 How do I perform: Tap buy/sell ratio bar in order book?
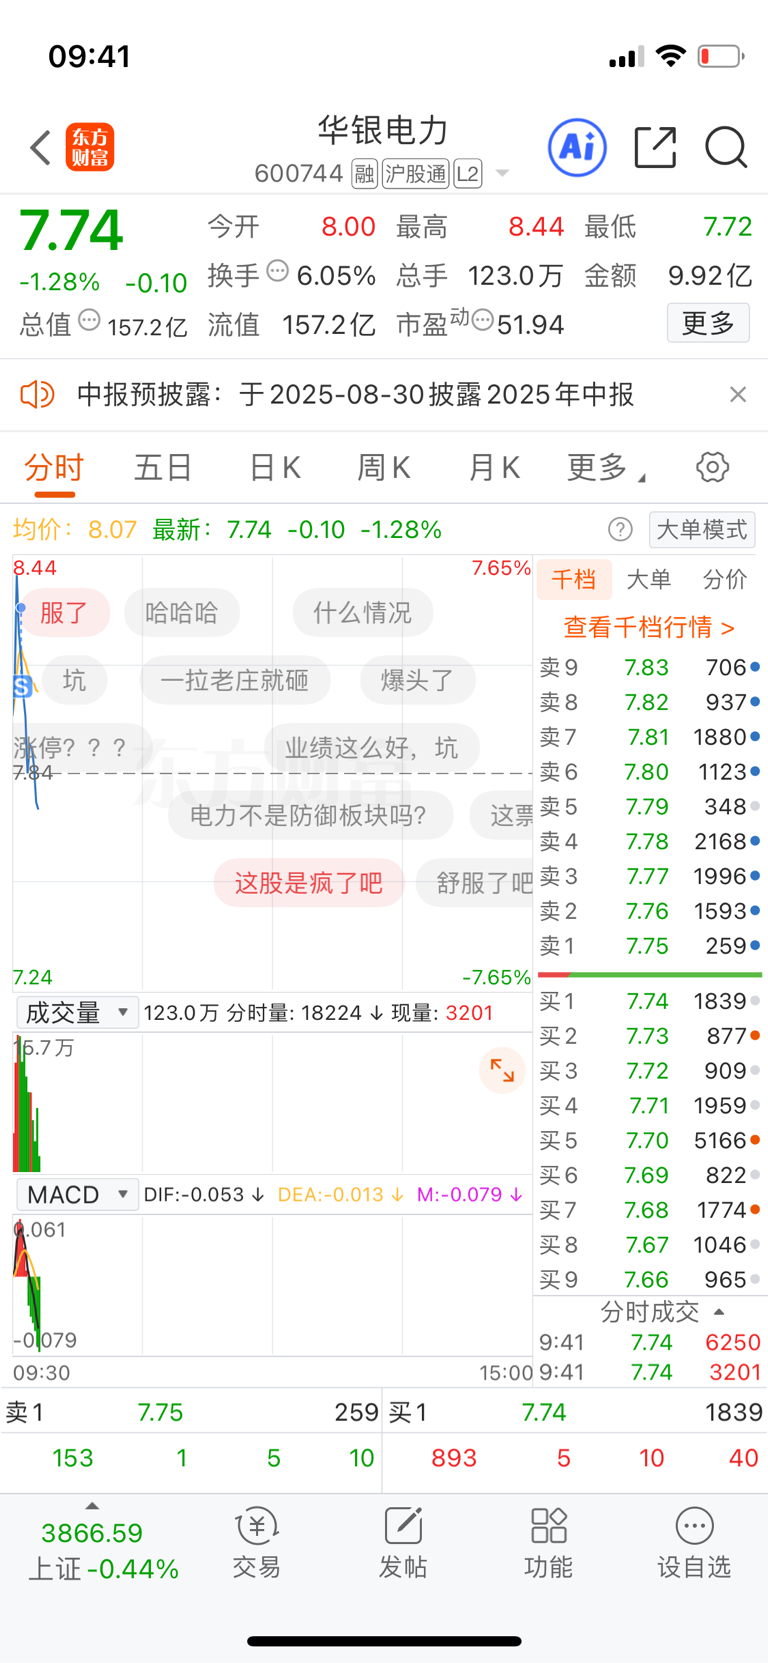(650, 974)
